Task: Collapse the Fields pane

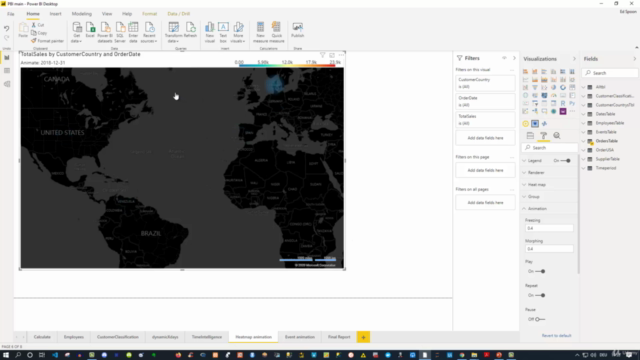Action: coord(634,59)
